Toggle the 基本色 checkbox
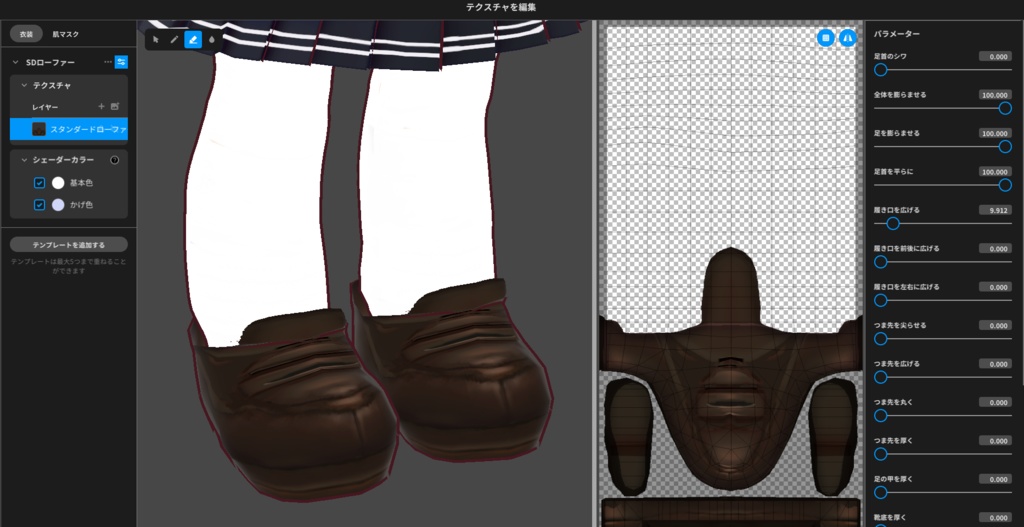The width and height of the screenshot is (1024, 527). point(39,183)
